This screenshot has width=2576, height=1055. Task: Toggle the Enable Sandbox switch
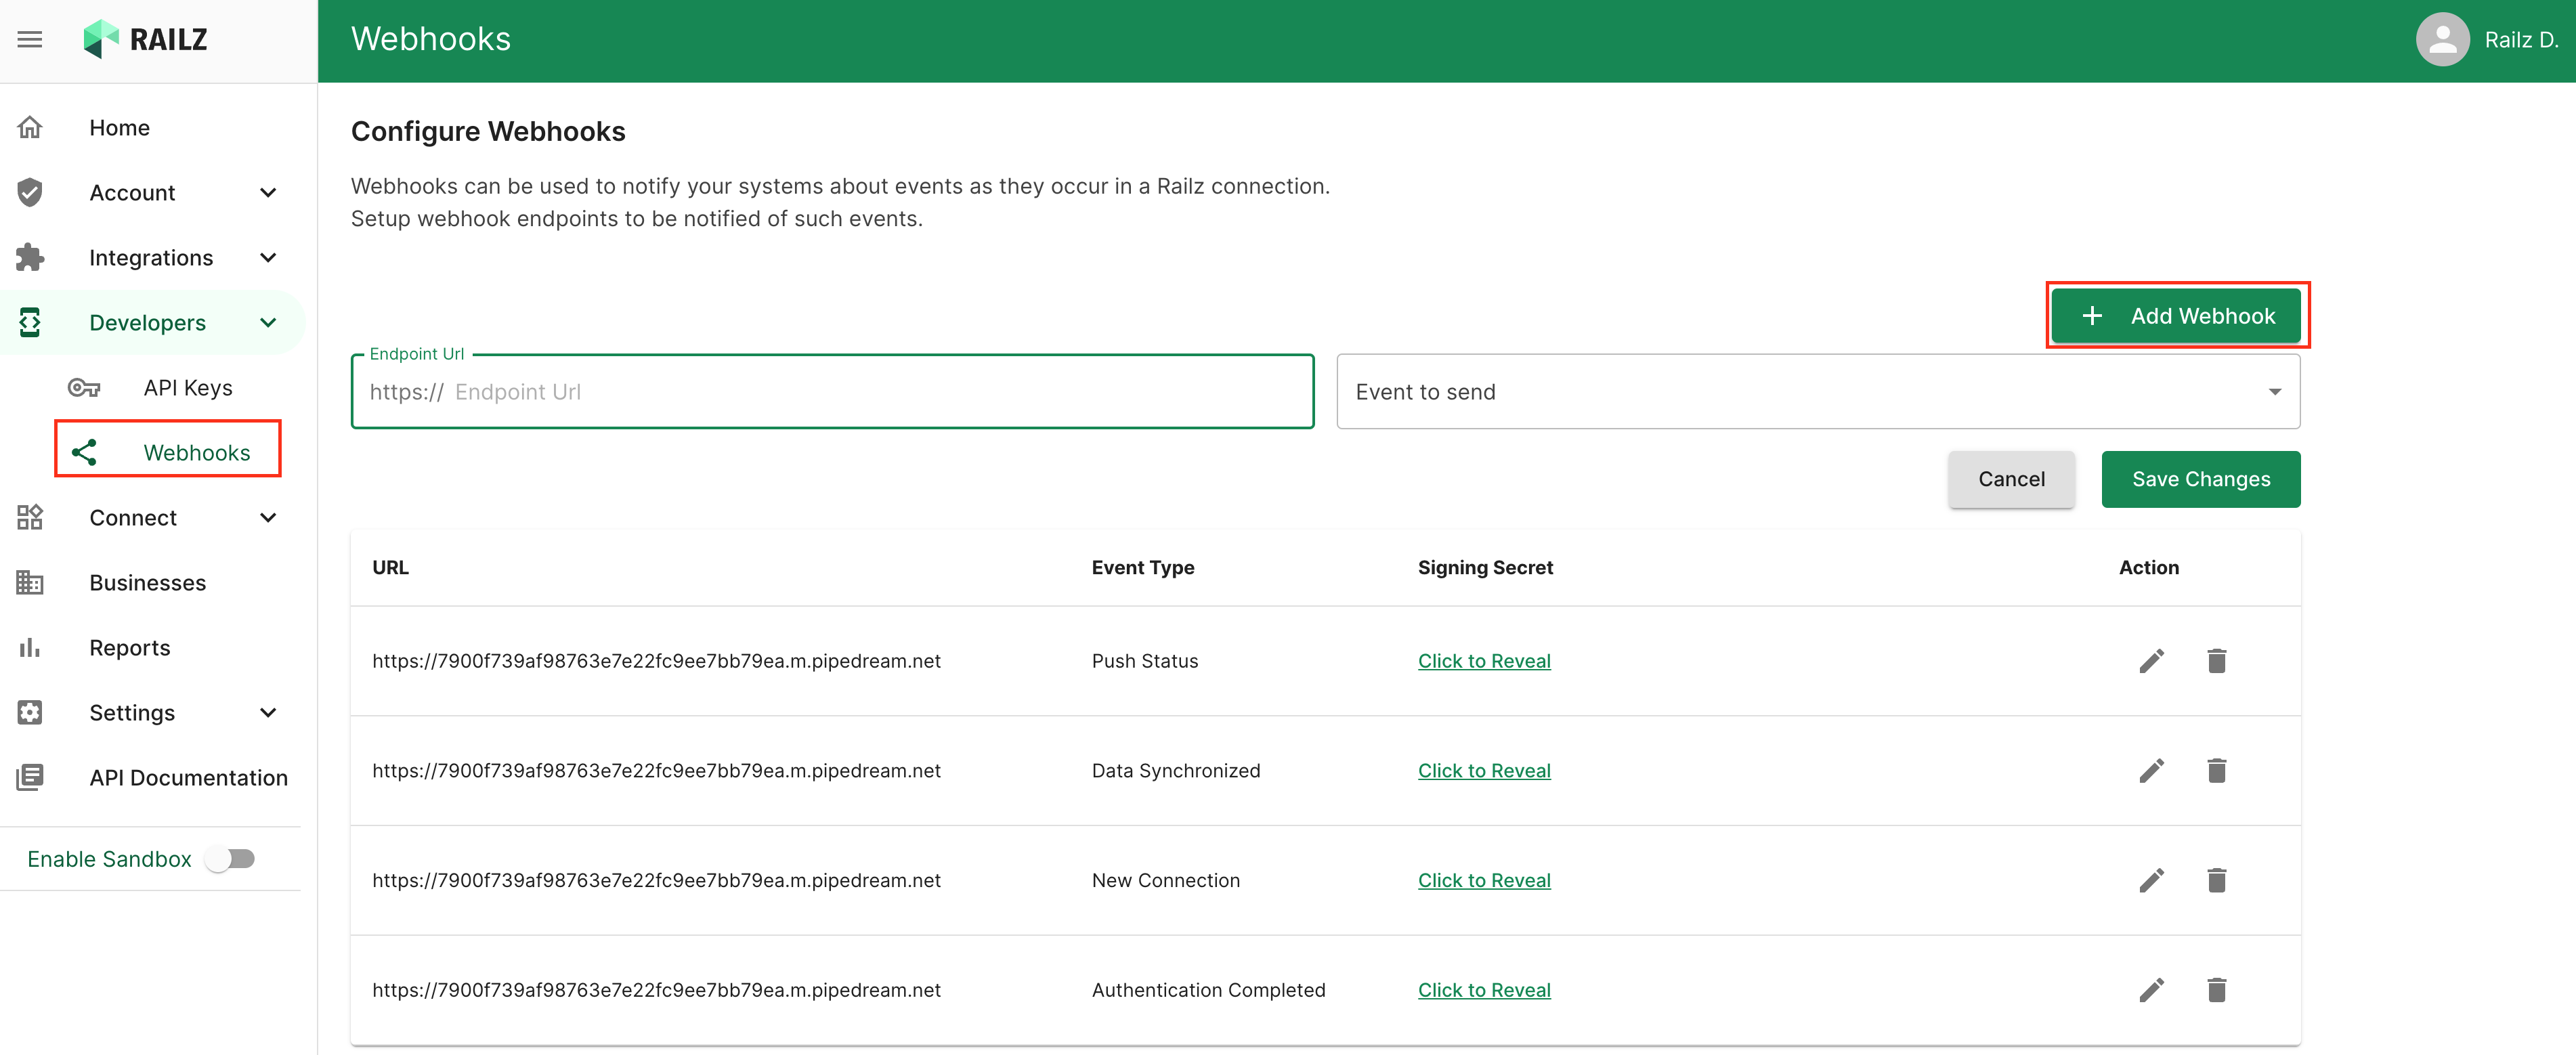click(x=231, y=859)
